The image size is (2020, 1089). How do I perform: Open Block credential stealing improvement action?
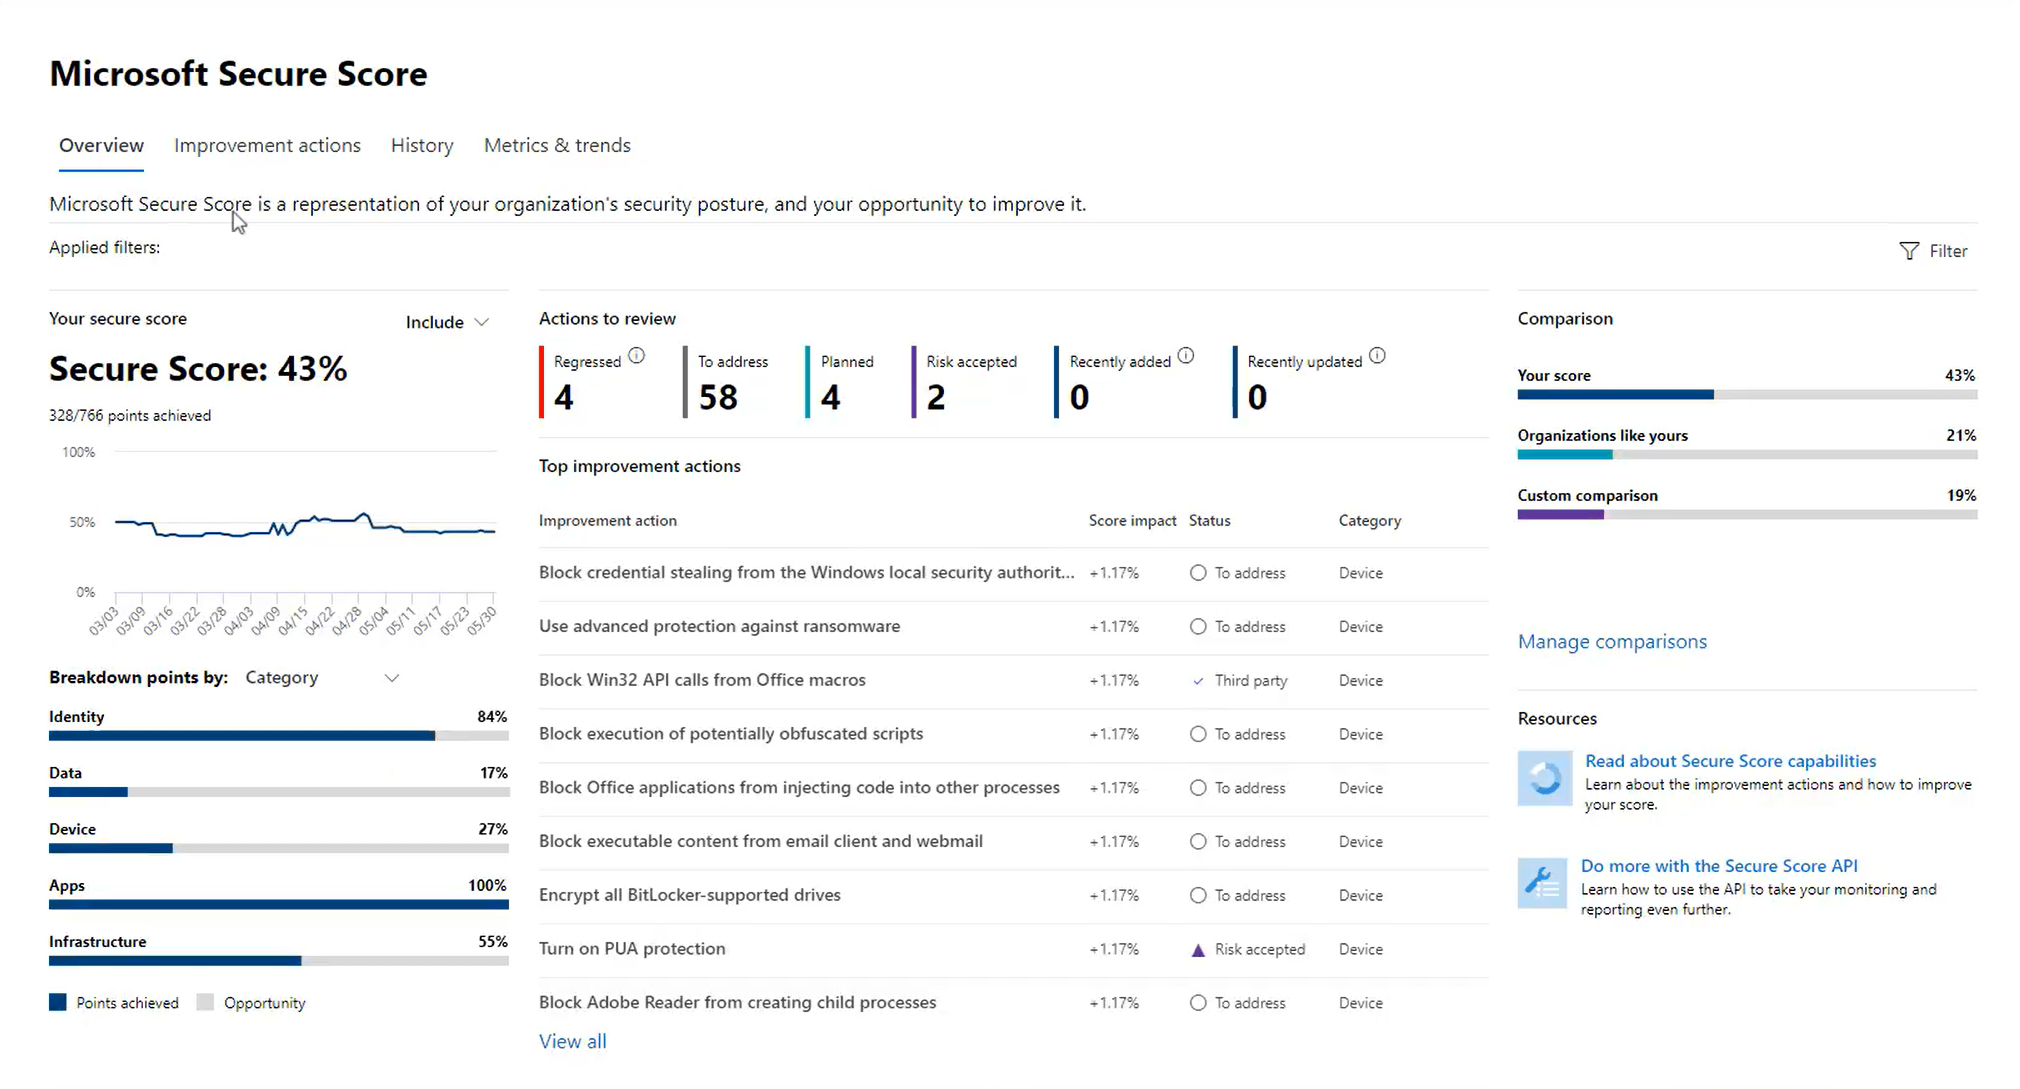[x=806, y=572]
